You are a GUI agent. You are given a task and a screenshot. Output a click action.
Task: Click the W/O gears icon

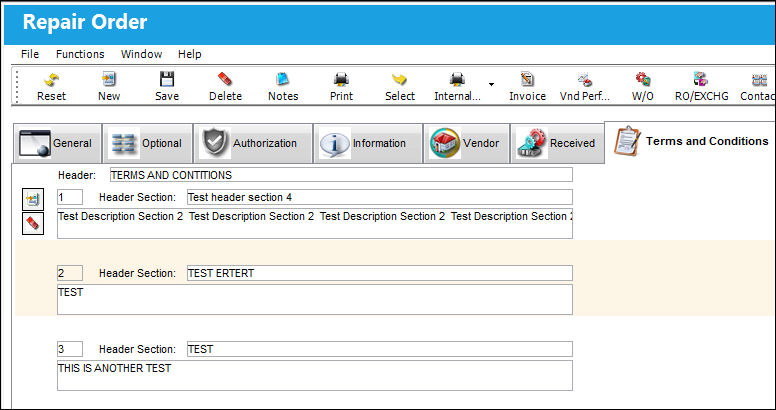[643, 79]
